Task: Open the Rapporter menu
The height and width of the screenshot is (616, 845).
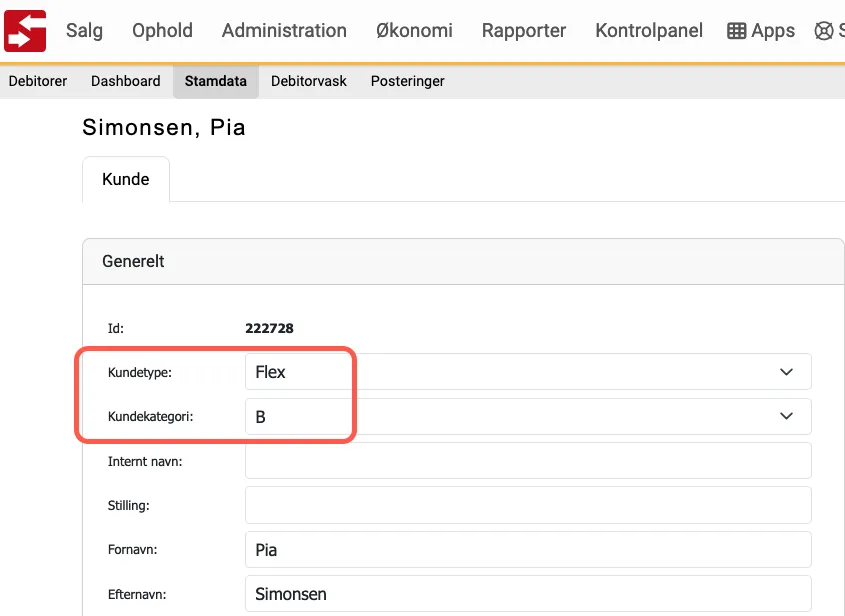Action: (x=523, y=31)
